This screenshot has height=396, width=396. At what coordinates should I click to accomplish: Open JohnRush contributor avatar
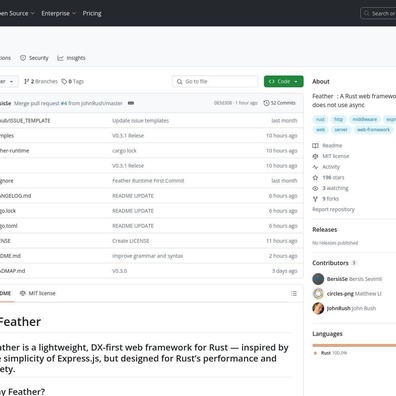point(318,308)
